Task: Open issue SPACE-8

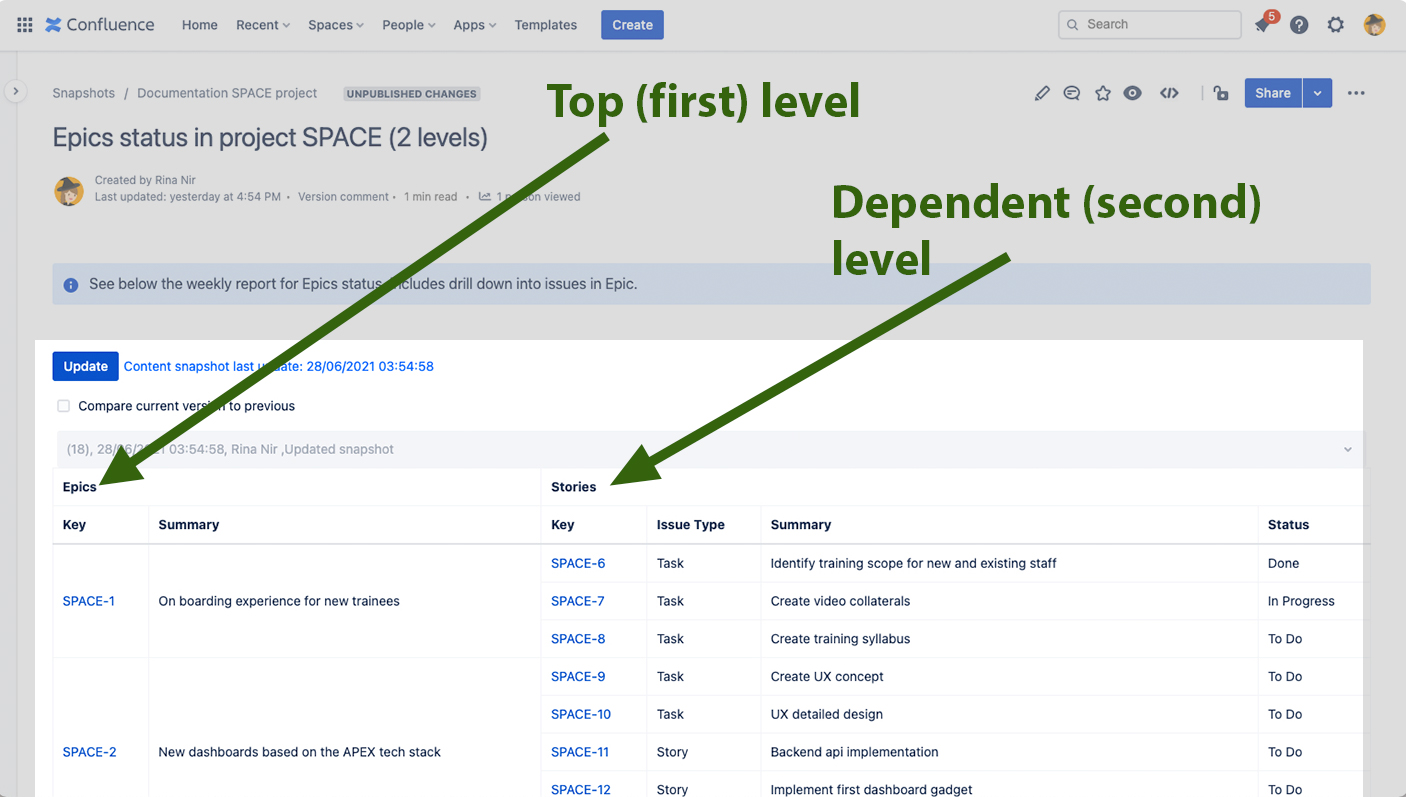Action: click(x=578, y=639)
